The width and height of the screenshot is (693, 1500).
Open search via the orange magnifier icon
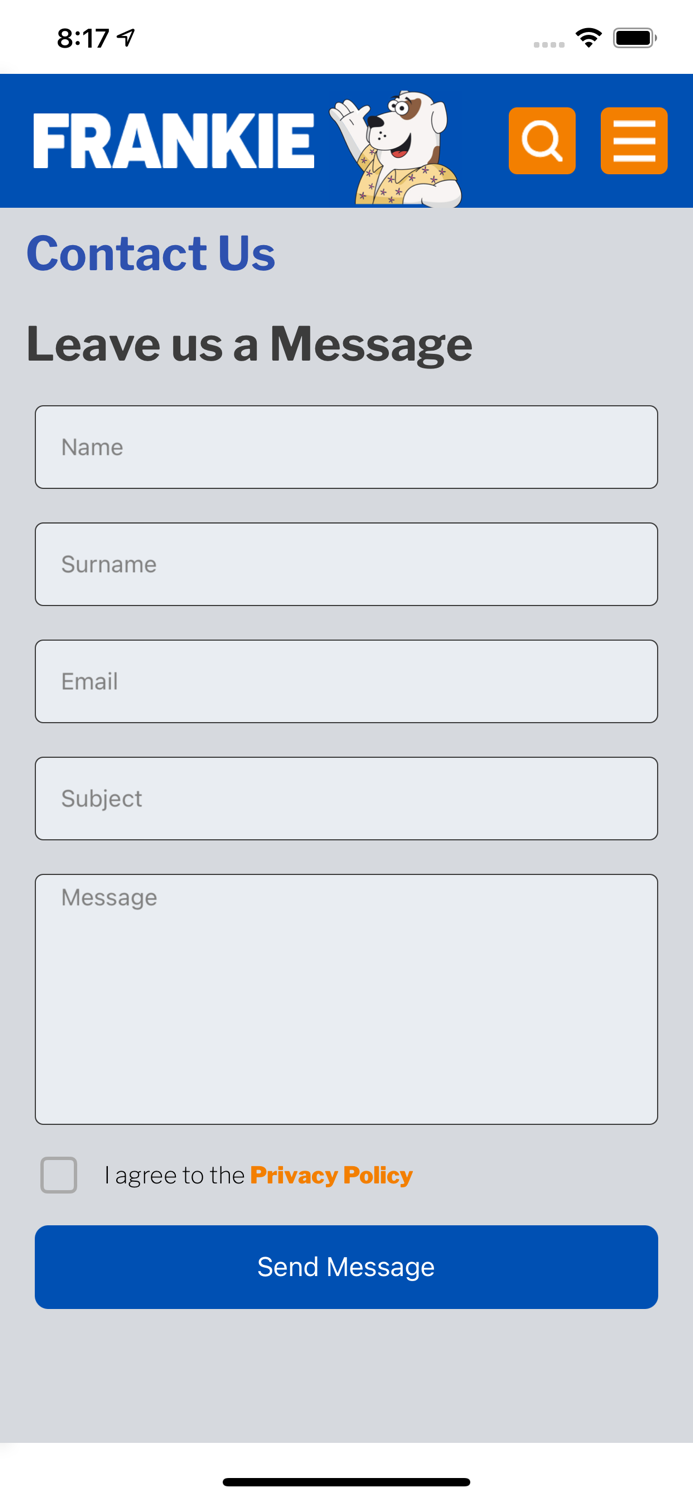[x=542, y=141]
